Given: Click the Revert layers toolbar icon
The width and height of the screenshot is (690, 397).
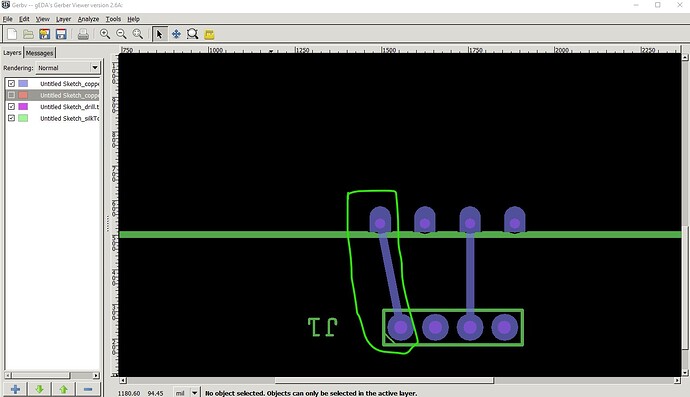Looking at the screenshot, I should [x=44, y=34].
